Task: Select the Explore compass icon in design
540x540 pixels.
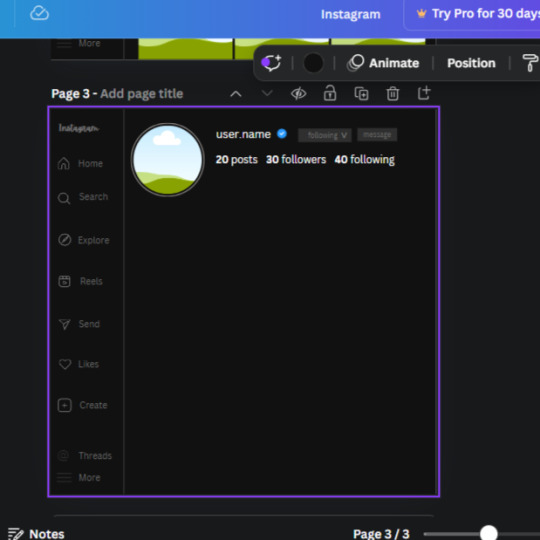Action: point(64,240)
